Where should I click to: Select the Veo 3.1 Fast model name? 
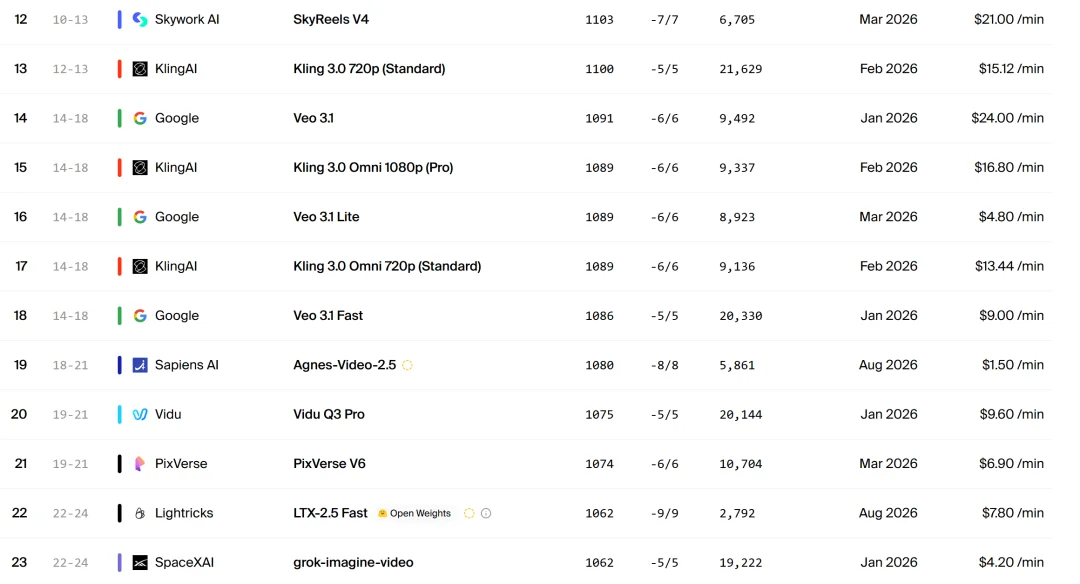coord(328,315)
